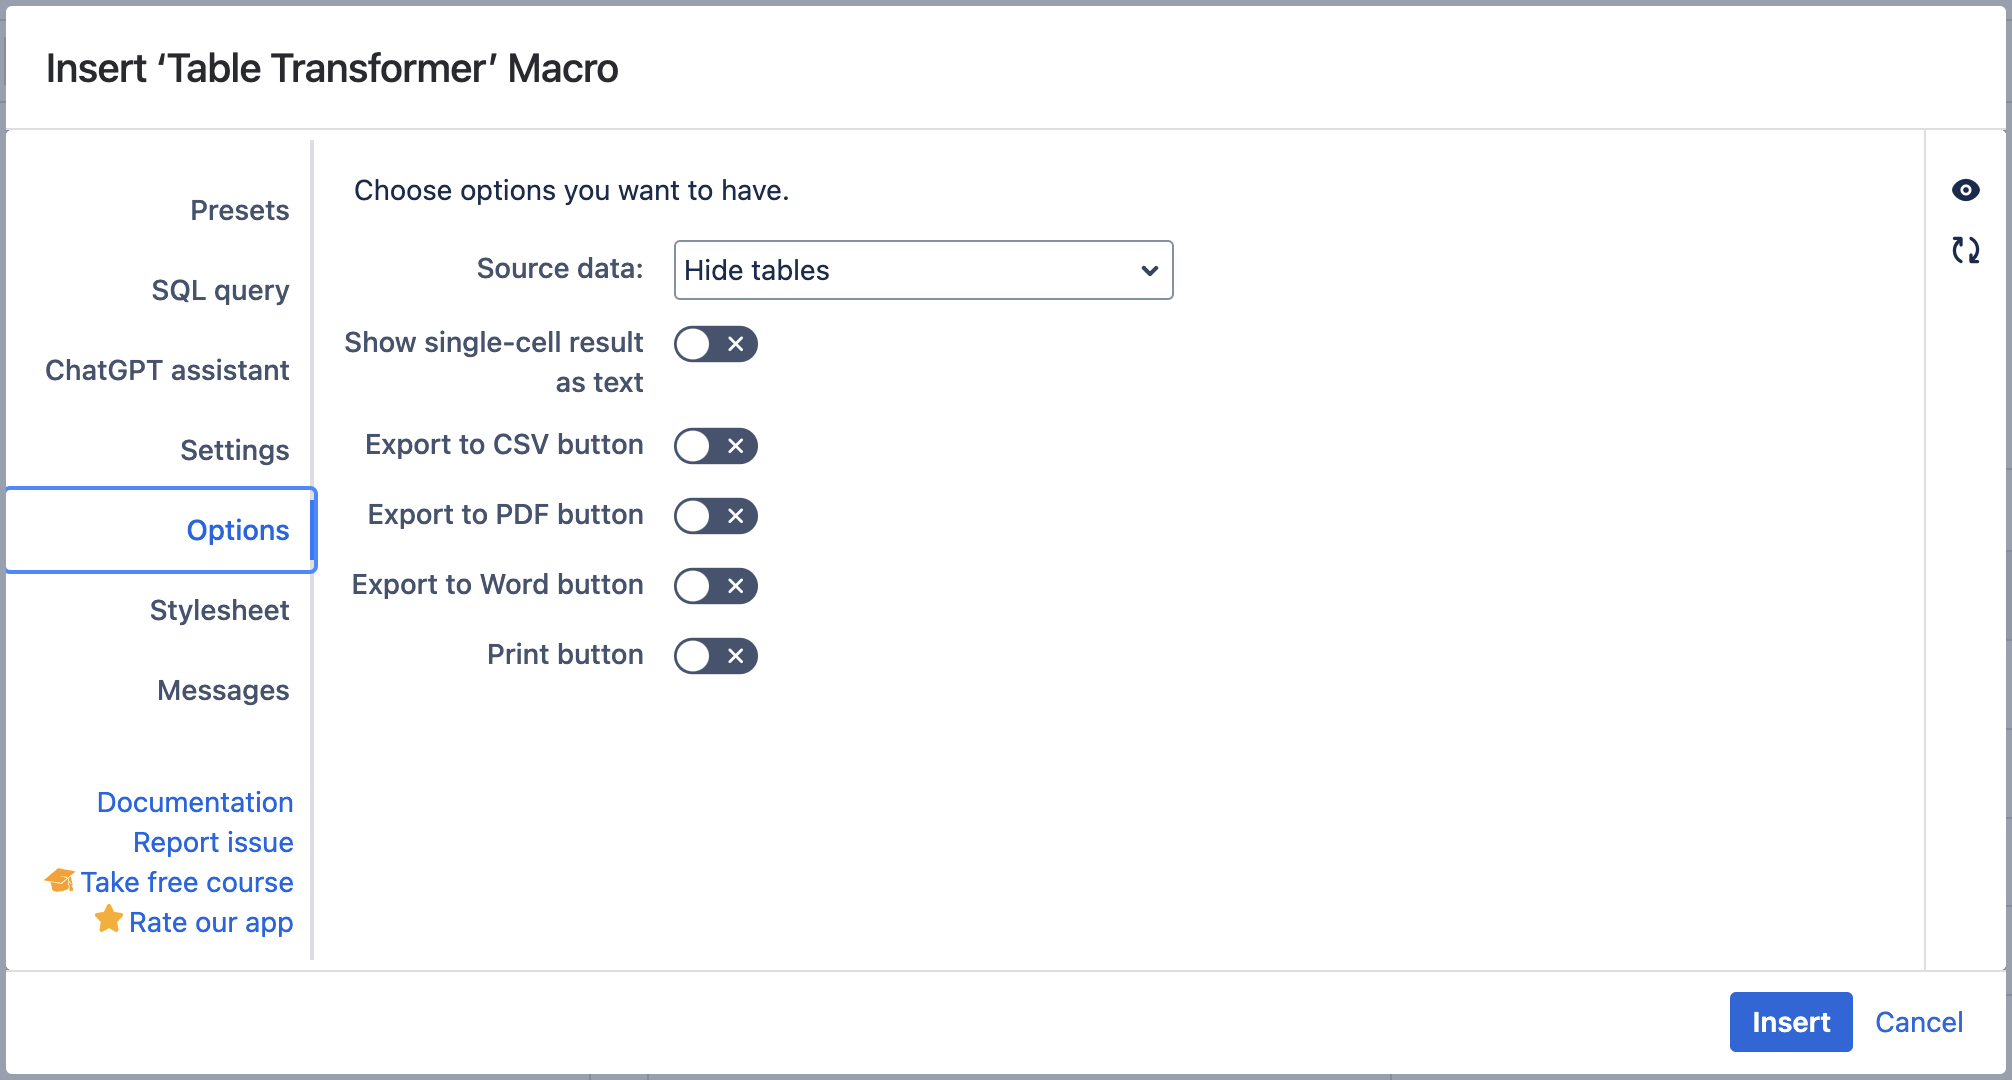Viewport: 2012px width, 1080px height.
Task: Go to the ChatGPT assistant tab
Action: coord(167,370)
